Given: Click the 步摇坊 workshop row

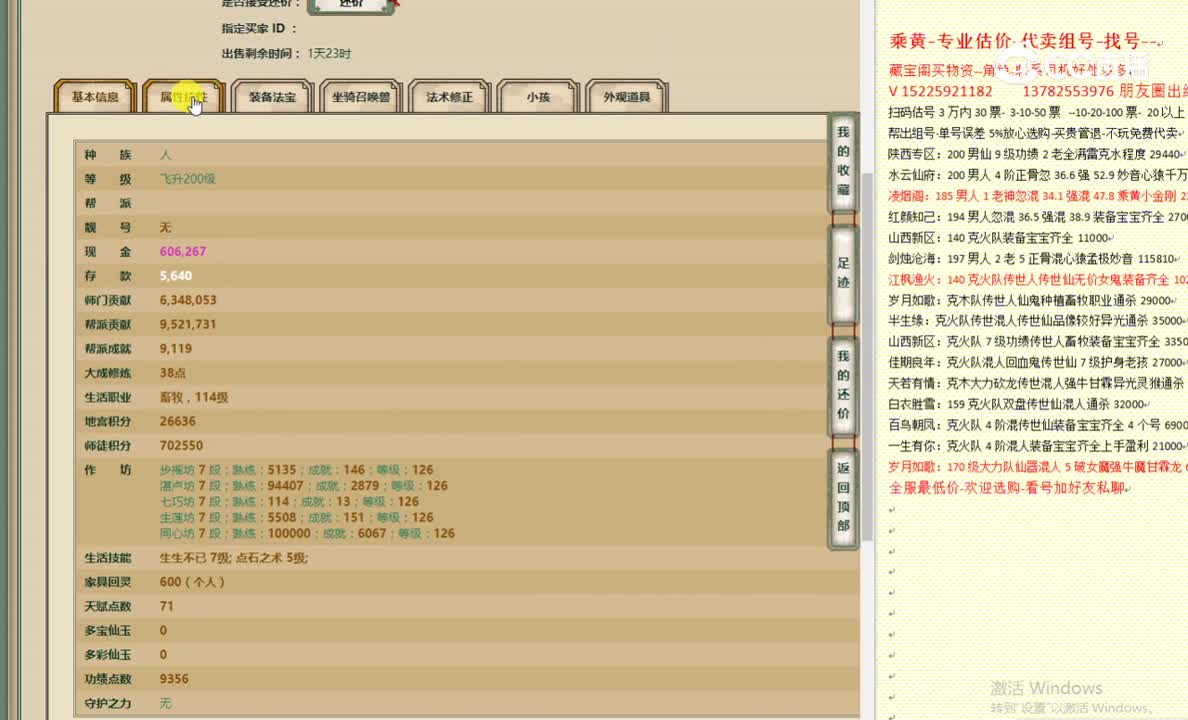Looking at the screenshot, I should (296, 470).
